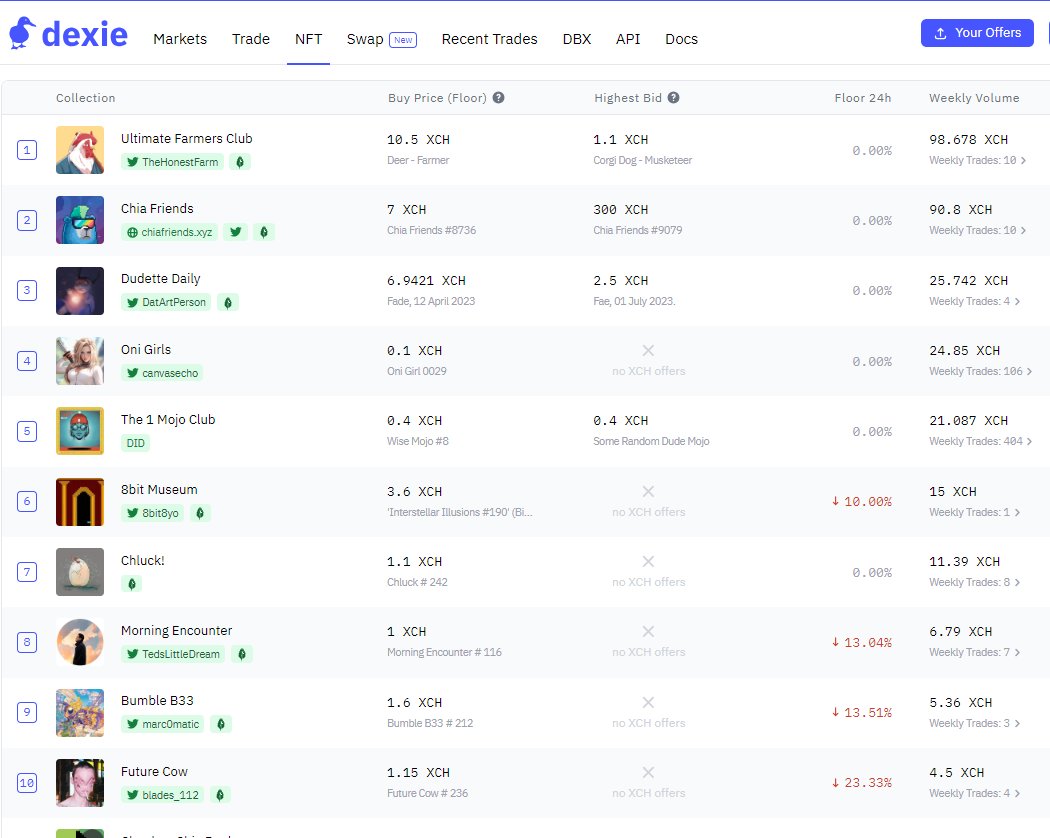Screen dimensions: 1050x838
Task: Open the 8bit8yo Twitter badge
Action: point(153,513)
